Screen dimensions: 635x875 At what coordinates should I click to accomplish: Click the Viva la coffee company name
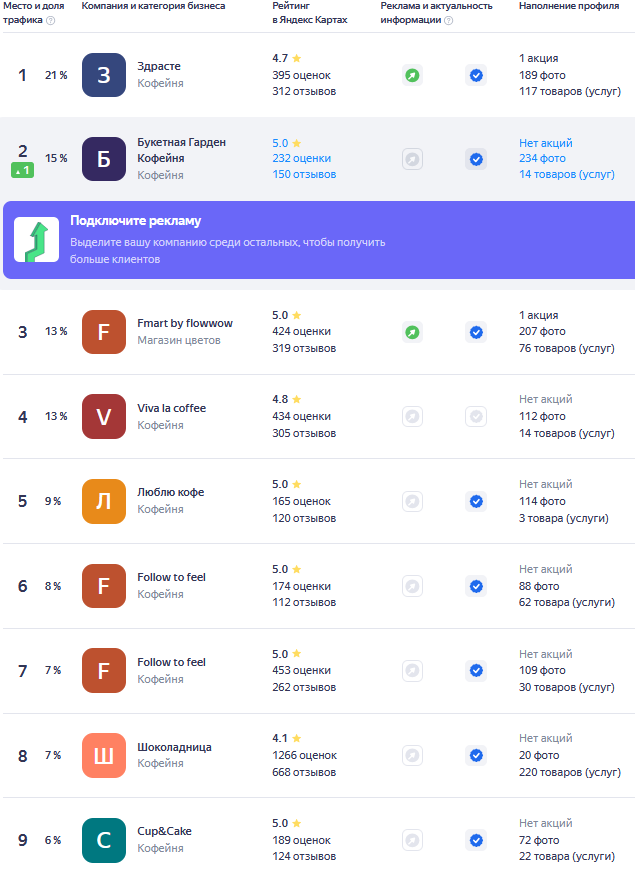click(171, 408)
